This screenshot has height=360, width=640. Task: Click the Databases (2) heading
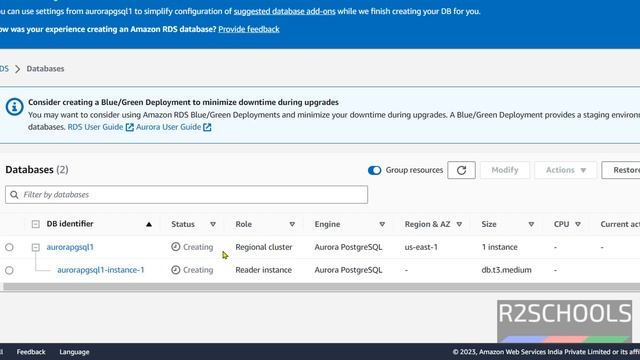point(37,169)
